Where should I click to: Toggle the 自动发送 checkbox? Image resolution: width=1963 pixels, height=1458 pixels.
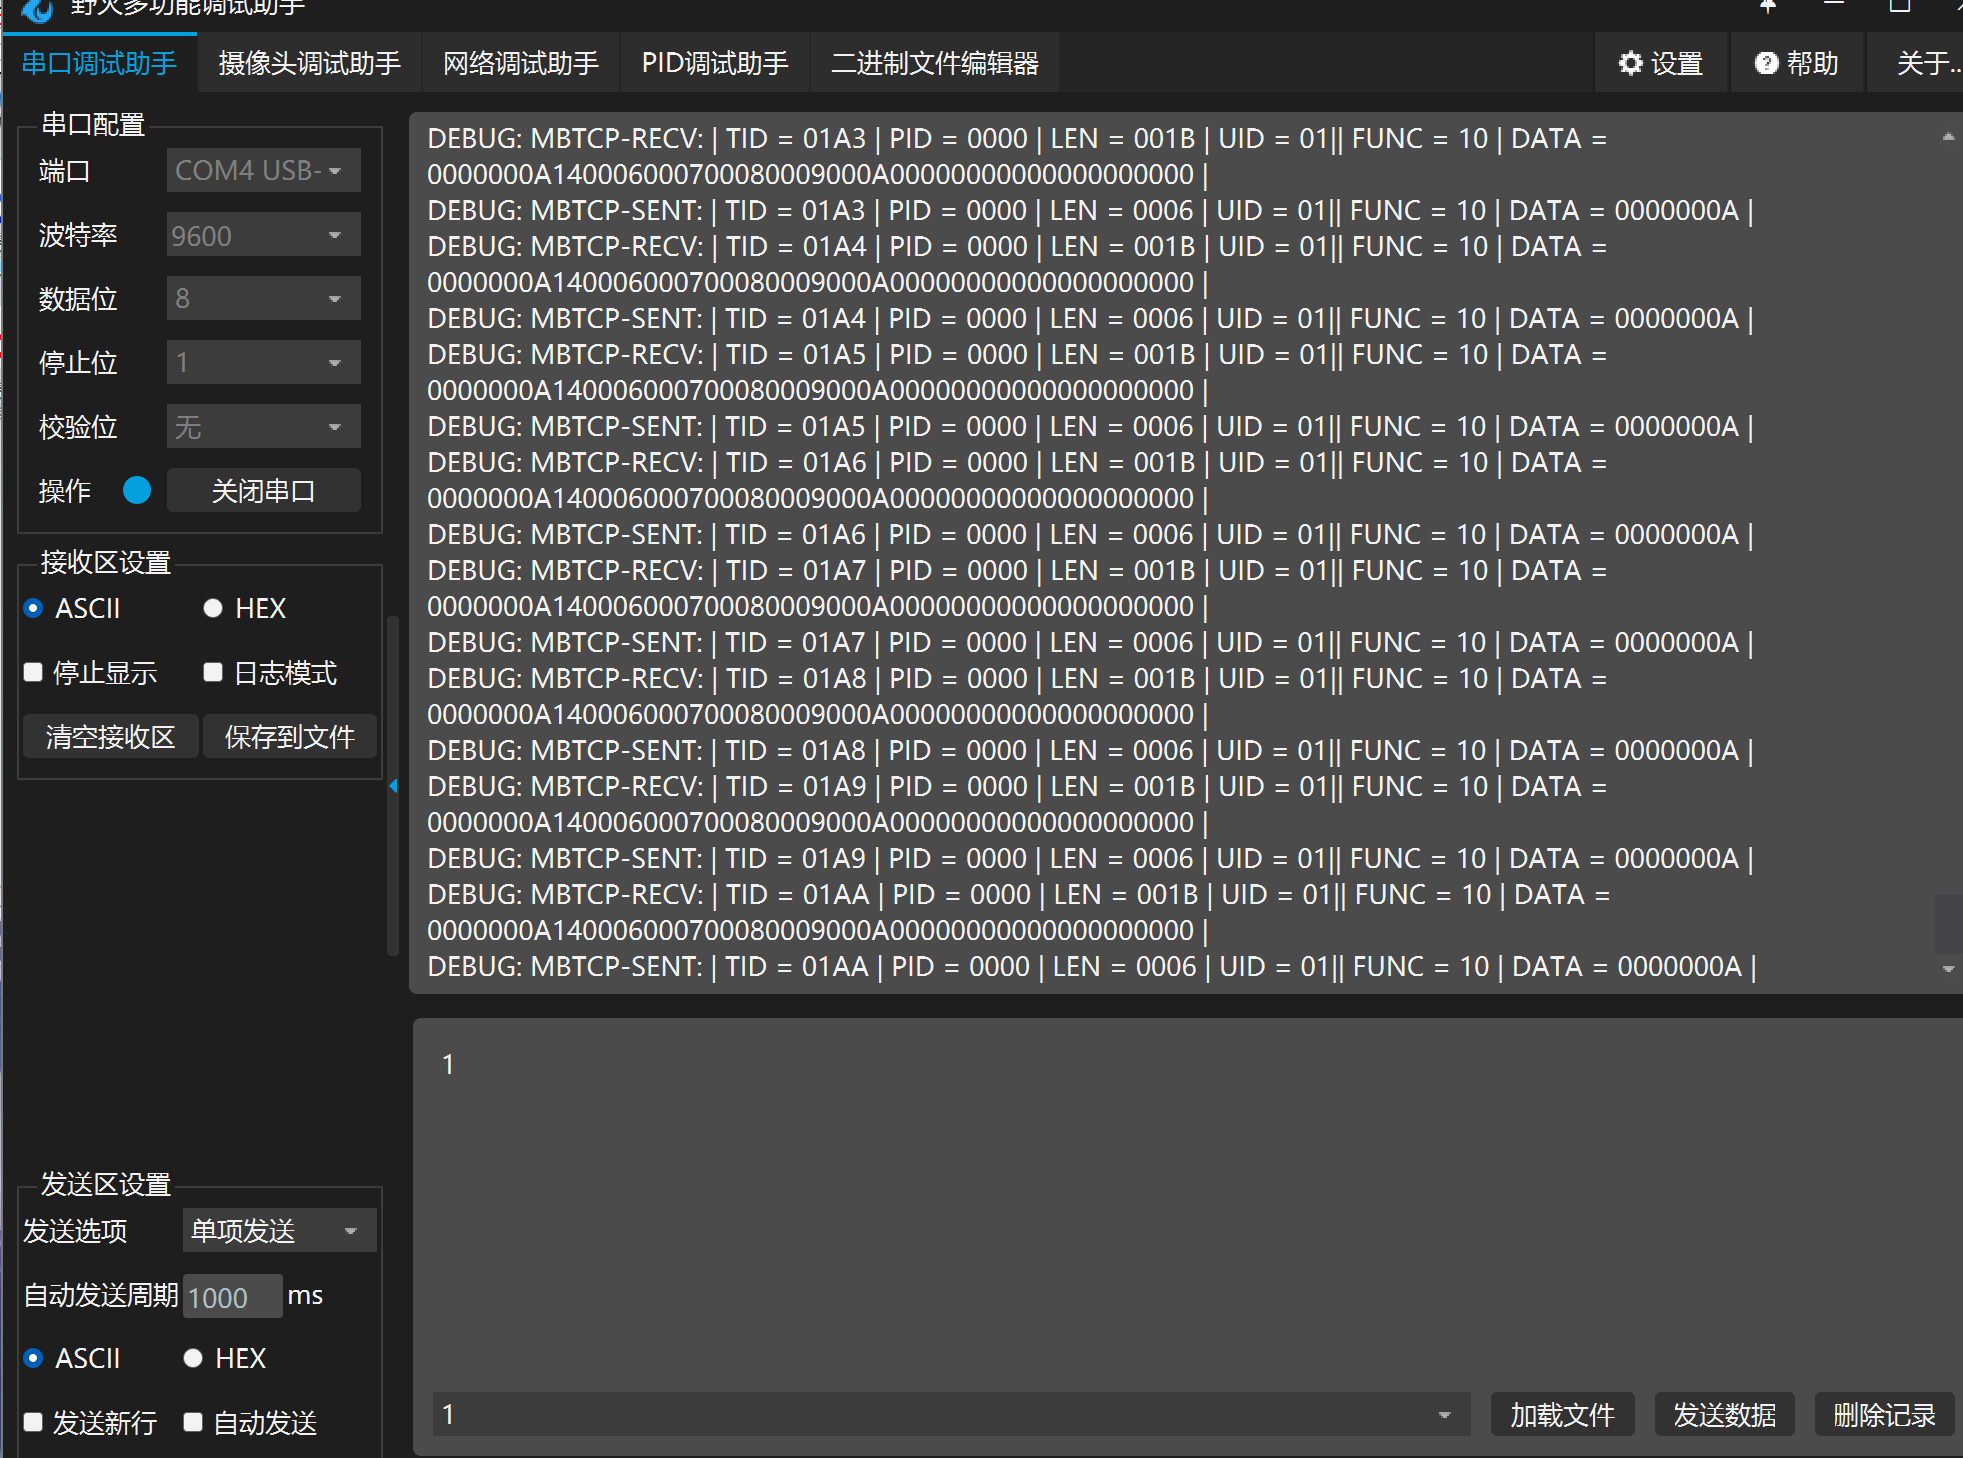(194, 1422)
